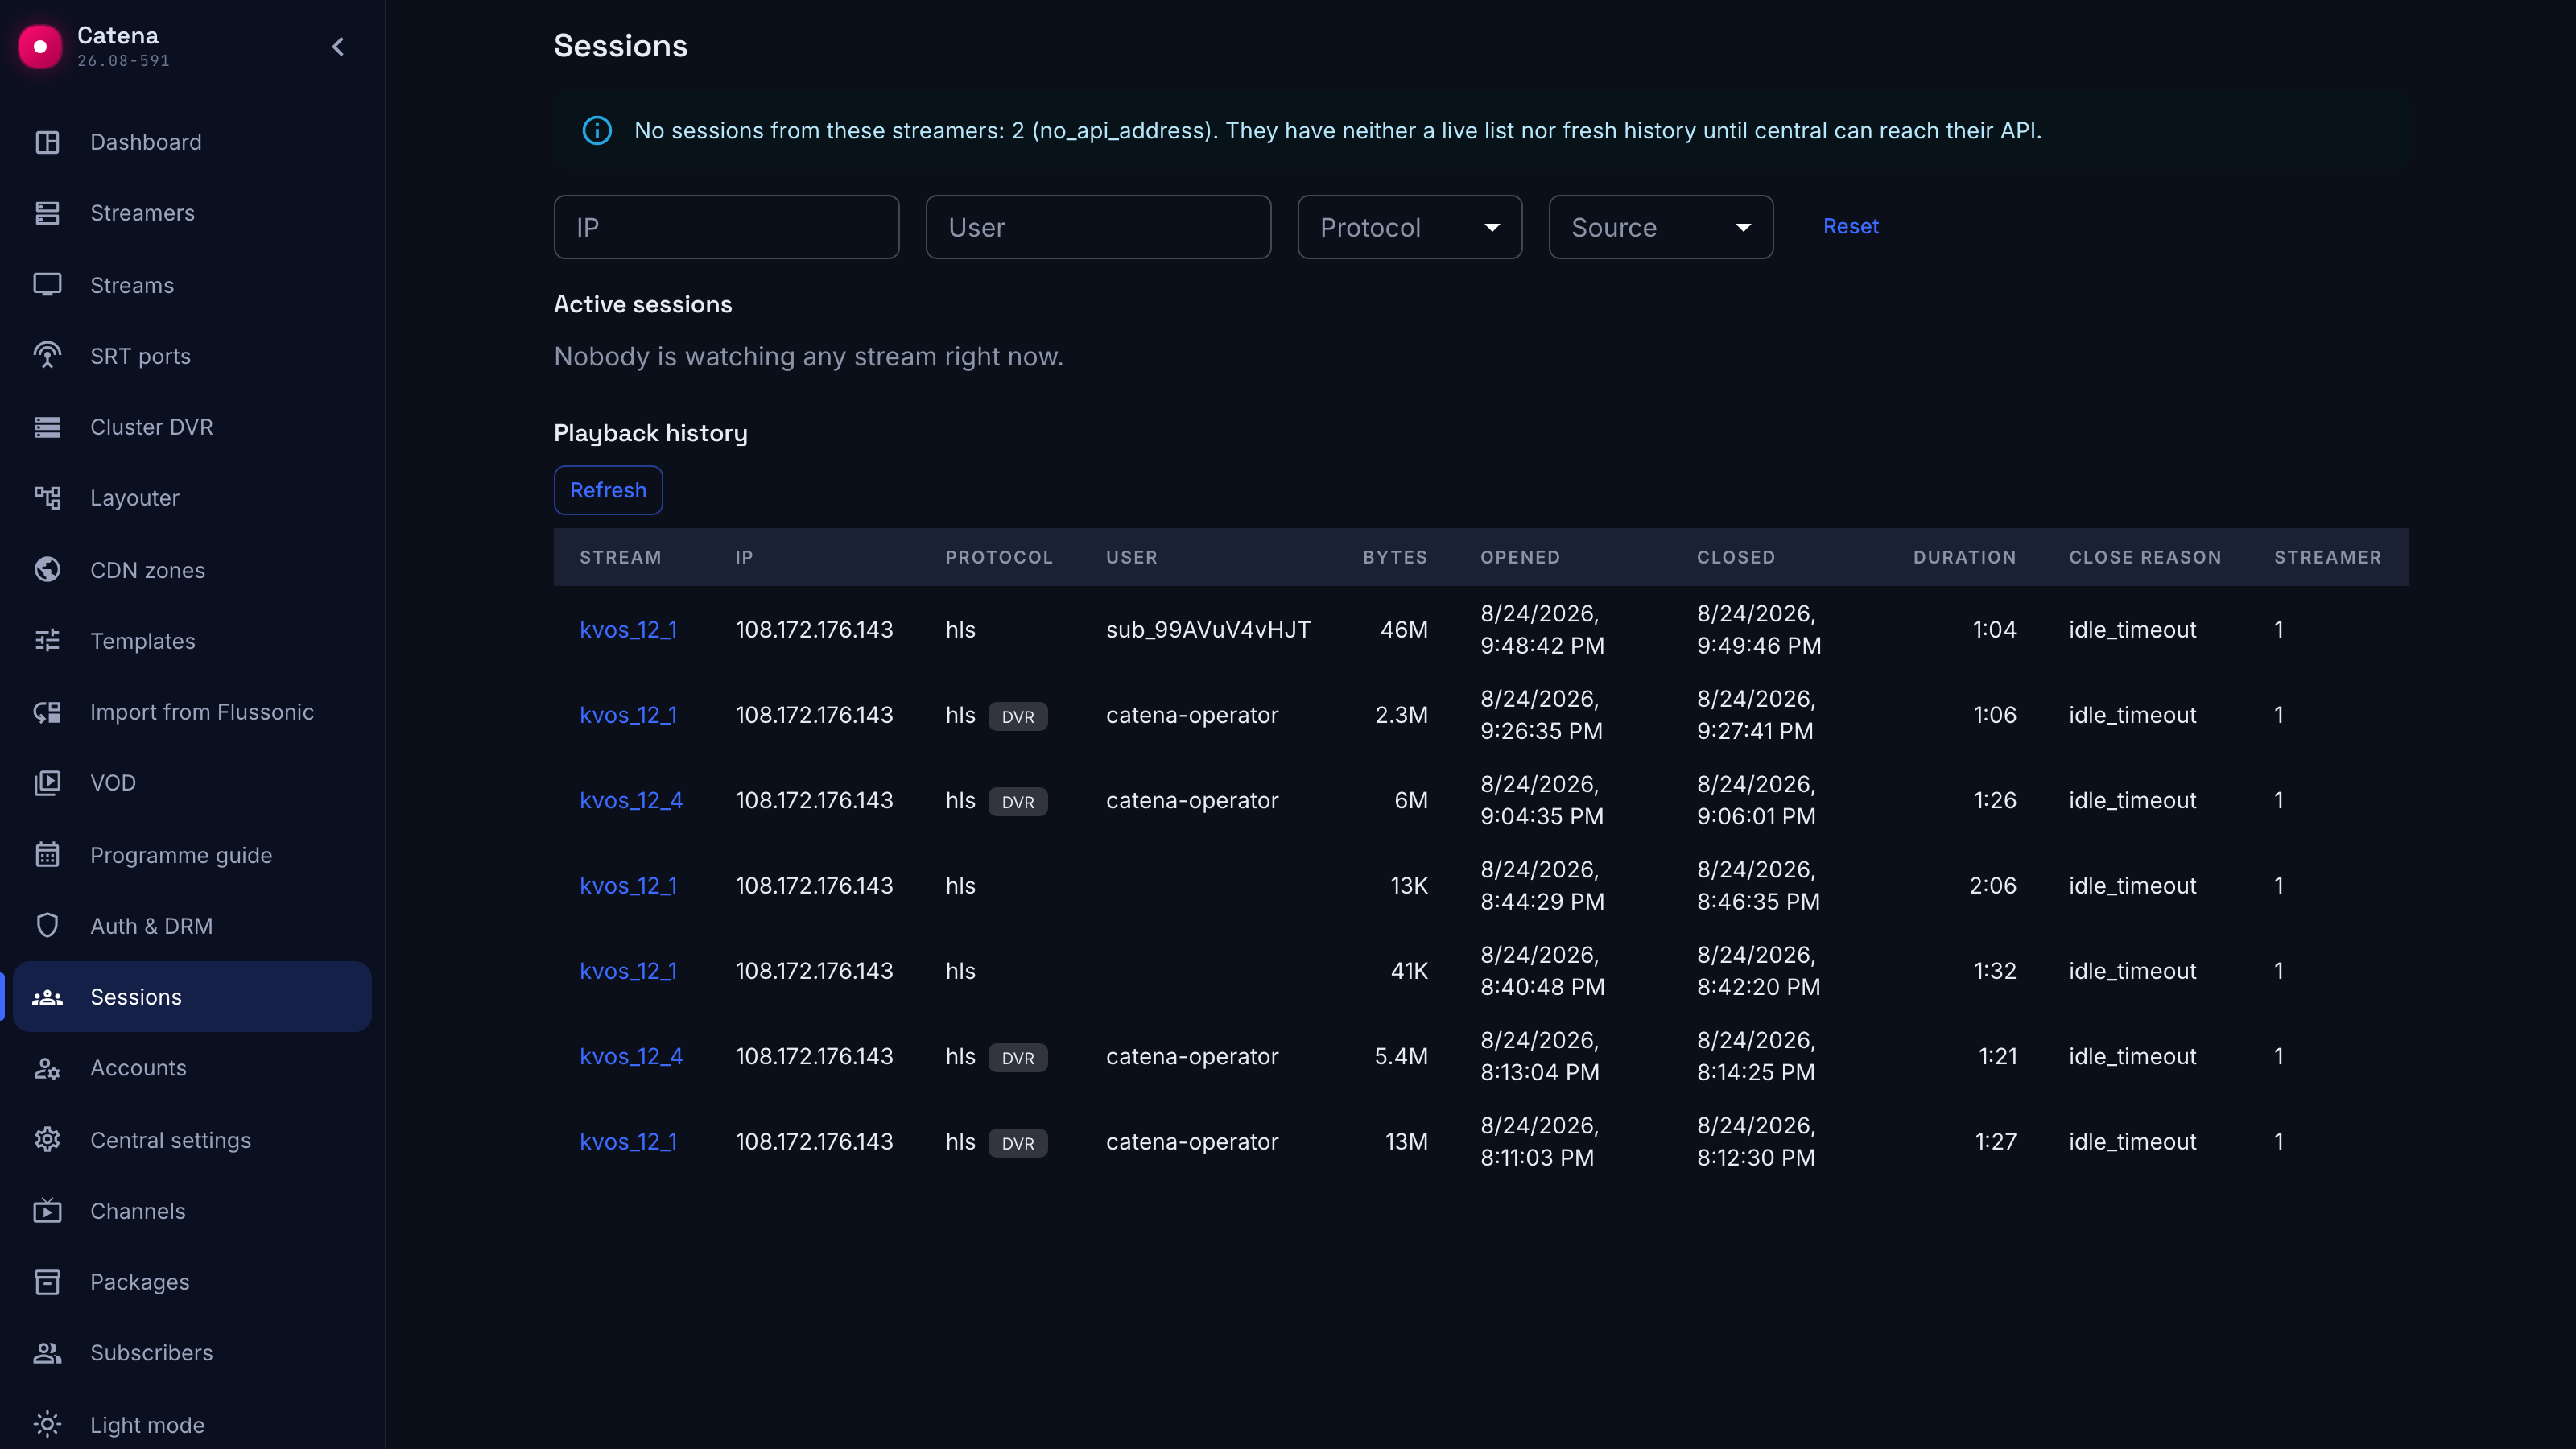Click the Sessions people icon

point(47,997)
